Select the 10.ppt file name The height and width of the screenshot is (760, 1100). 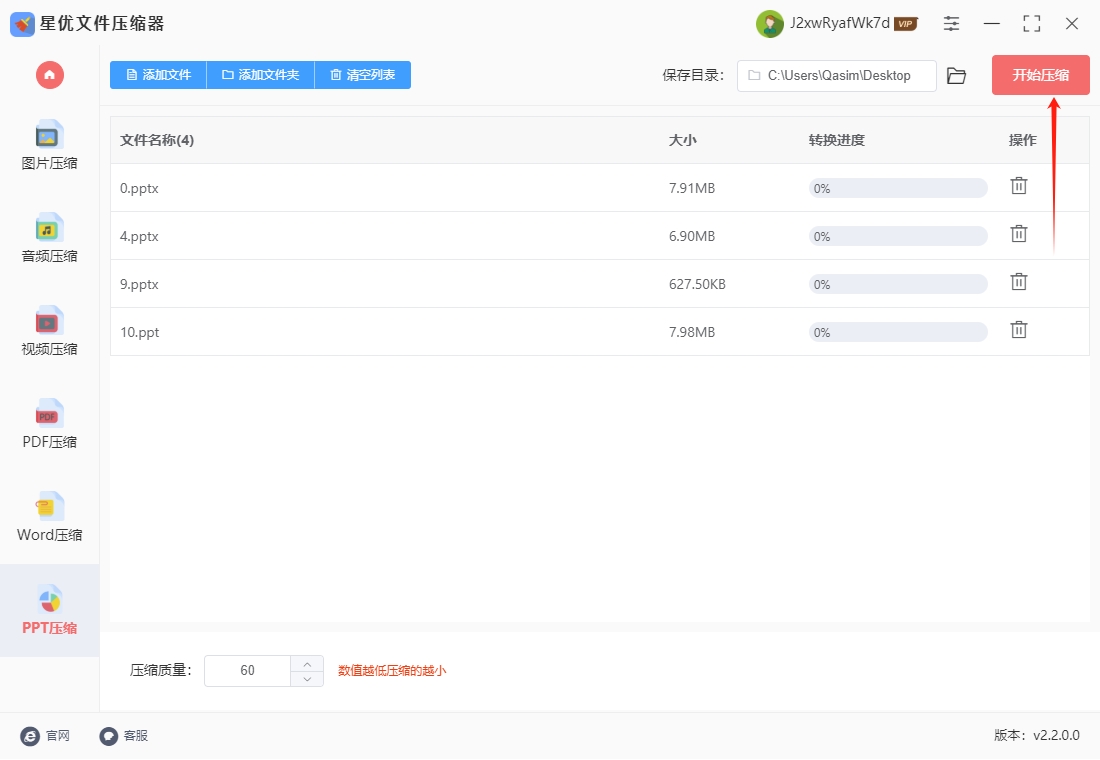(140, 332)
